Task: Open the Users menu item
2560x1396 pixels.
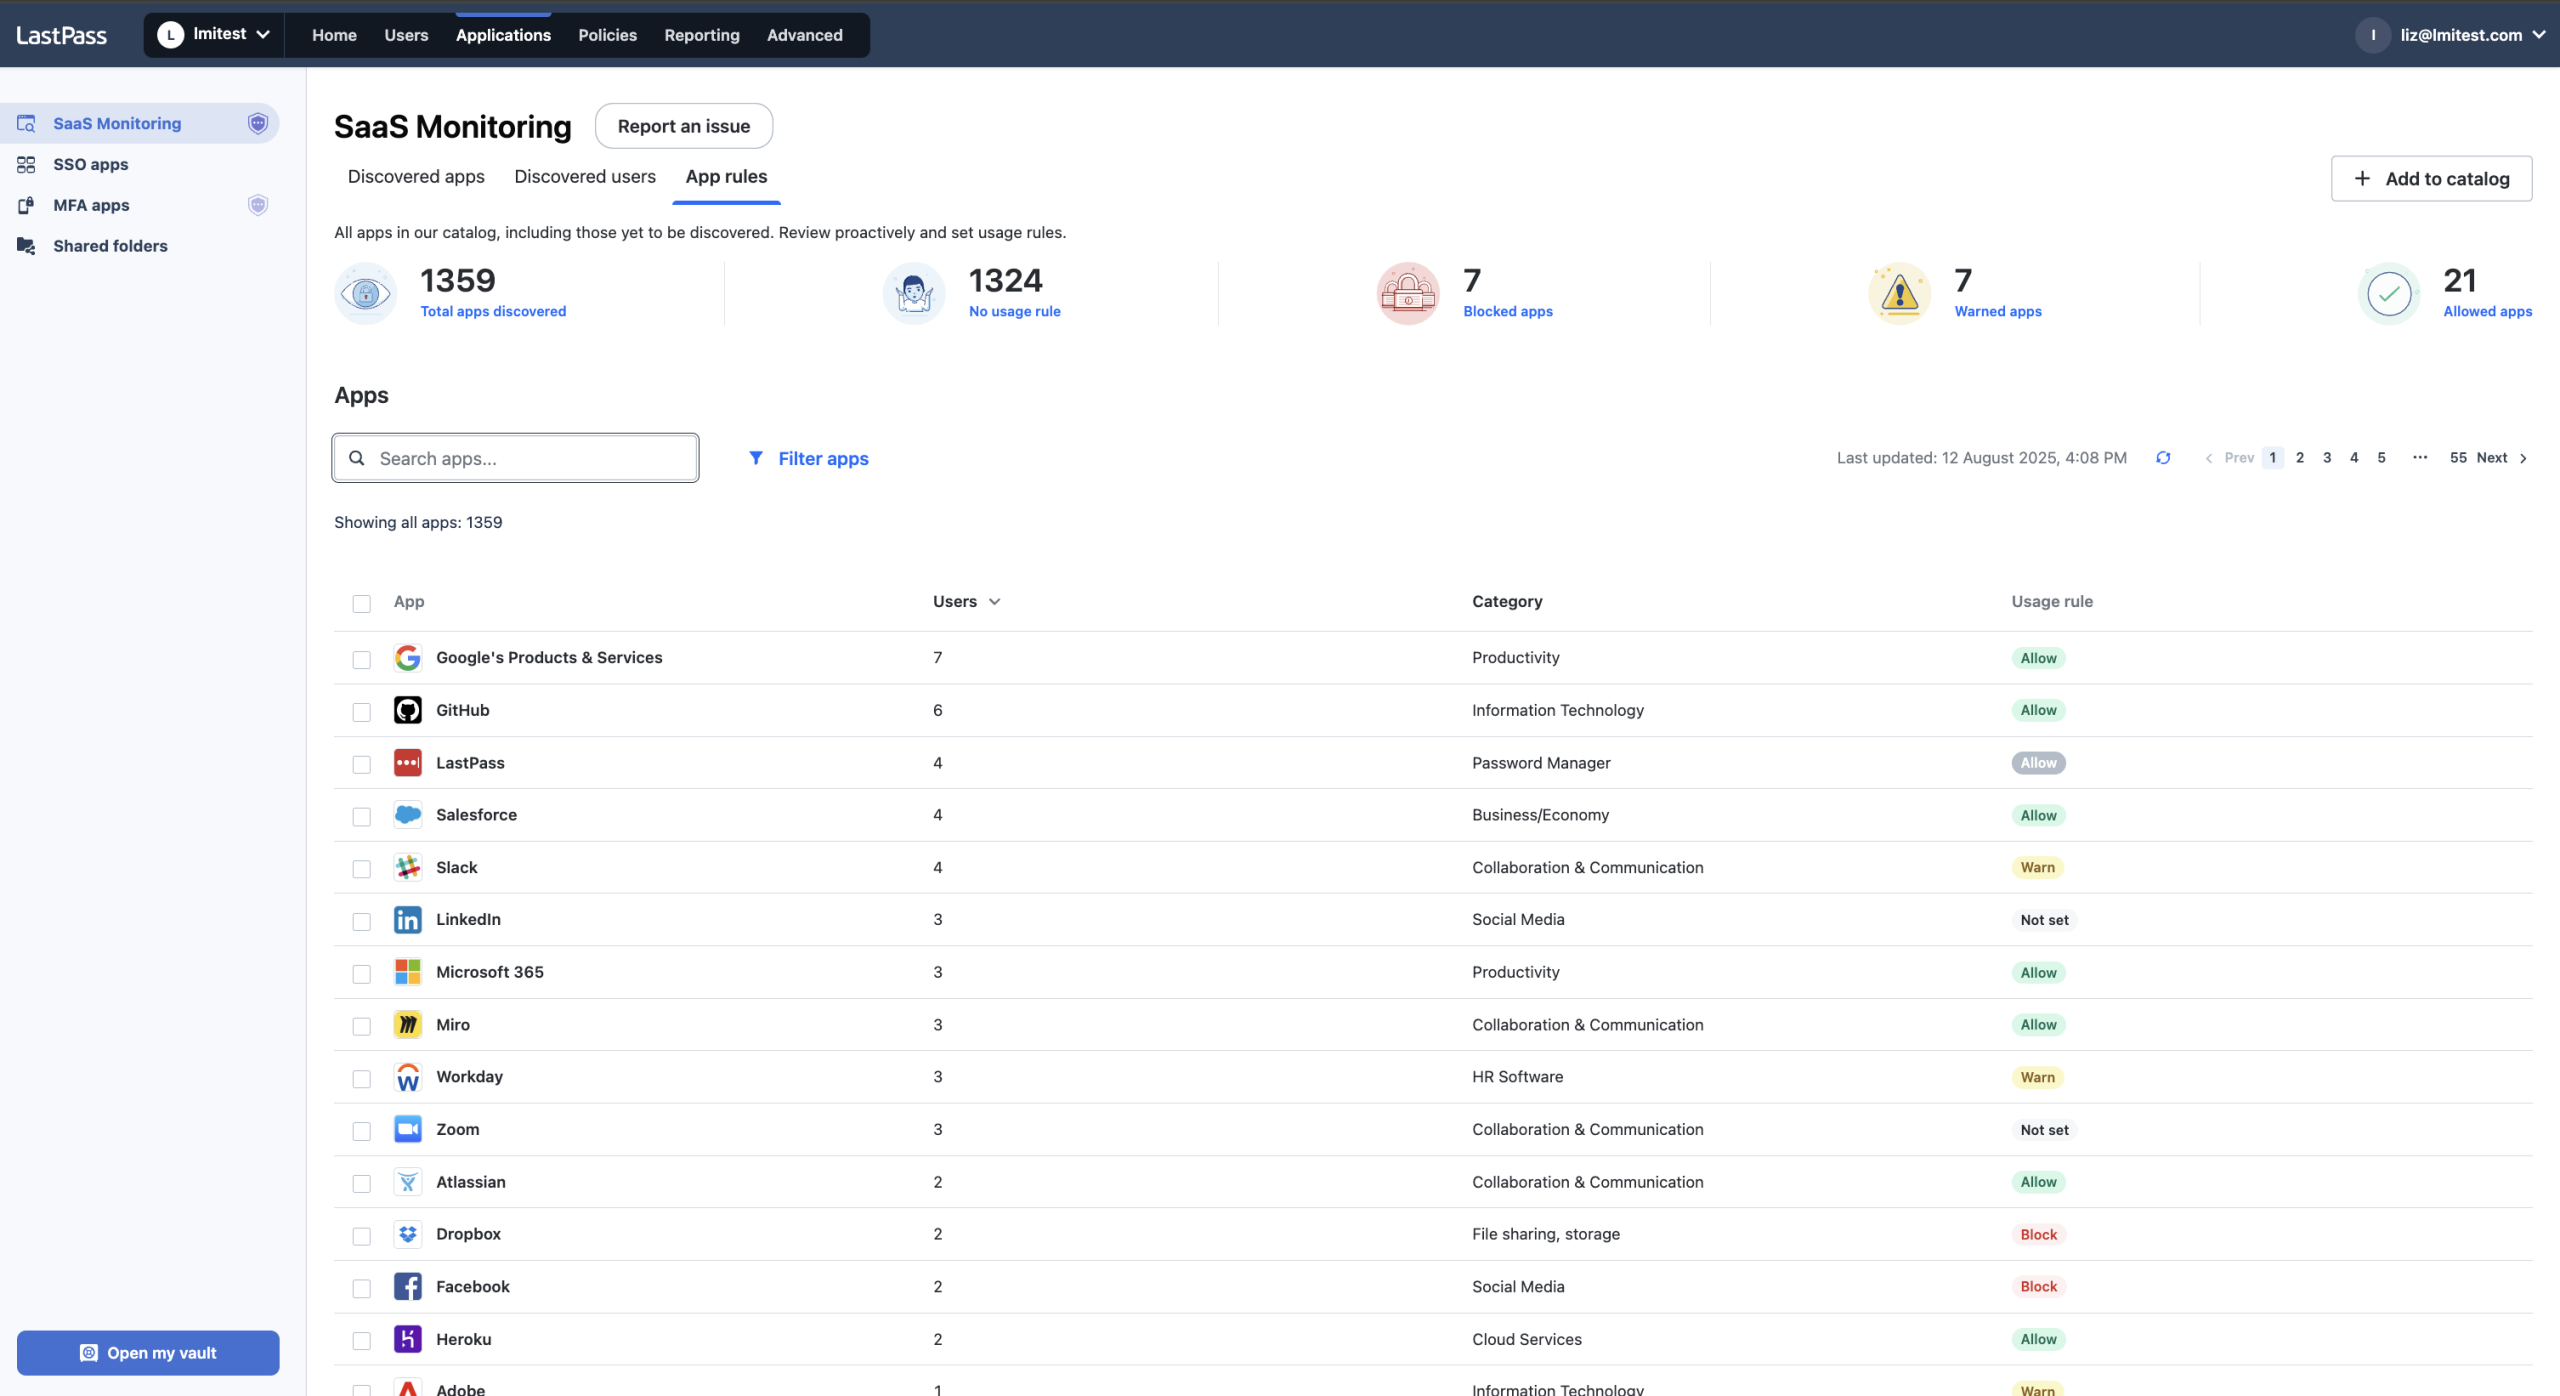Action: pos(406,35)
